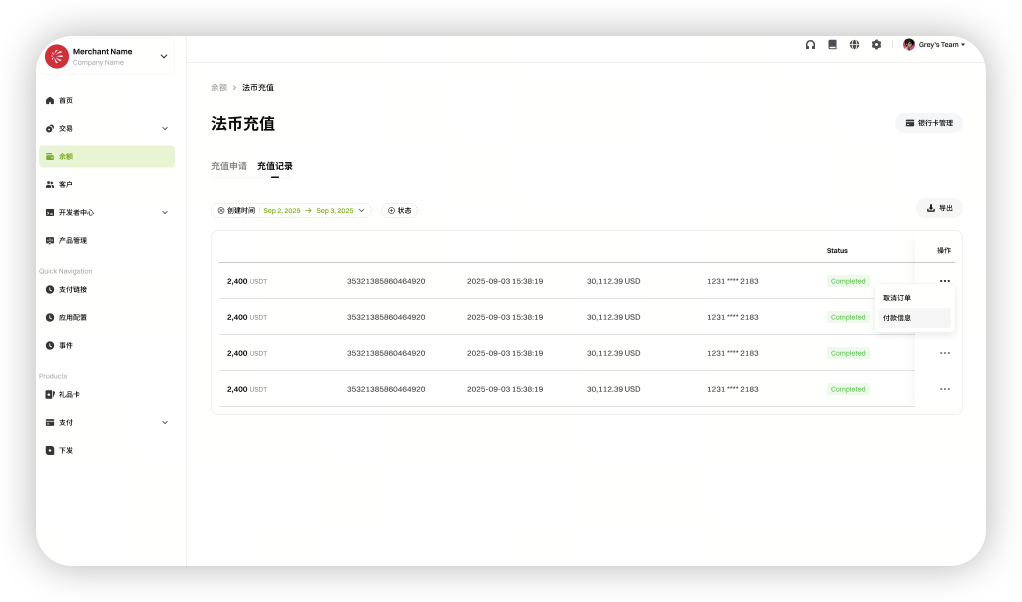This screenshot has width=1022, height=602.
Task: Click the 导出 export button
Action: pos(939,208)
